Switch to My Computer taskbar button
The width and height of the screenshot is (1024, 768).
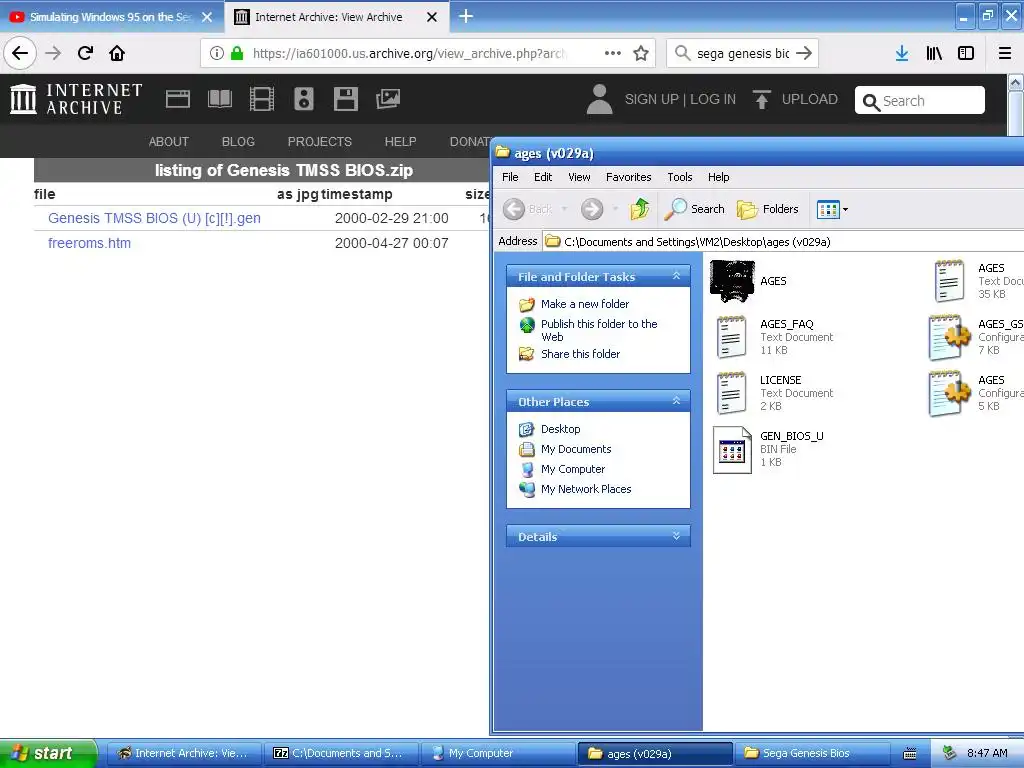tap(498, 753)
